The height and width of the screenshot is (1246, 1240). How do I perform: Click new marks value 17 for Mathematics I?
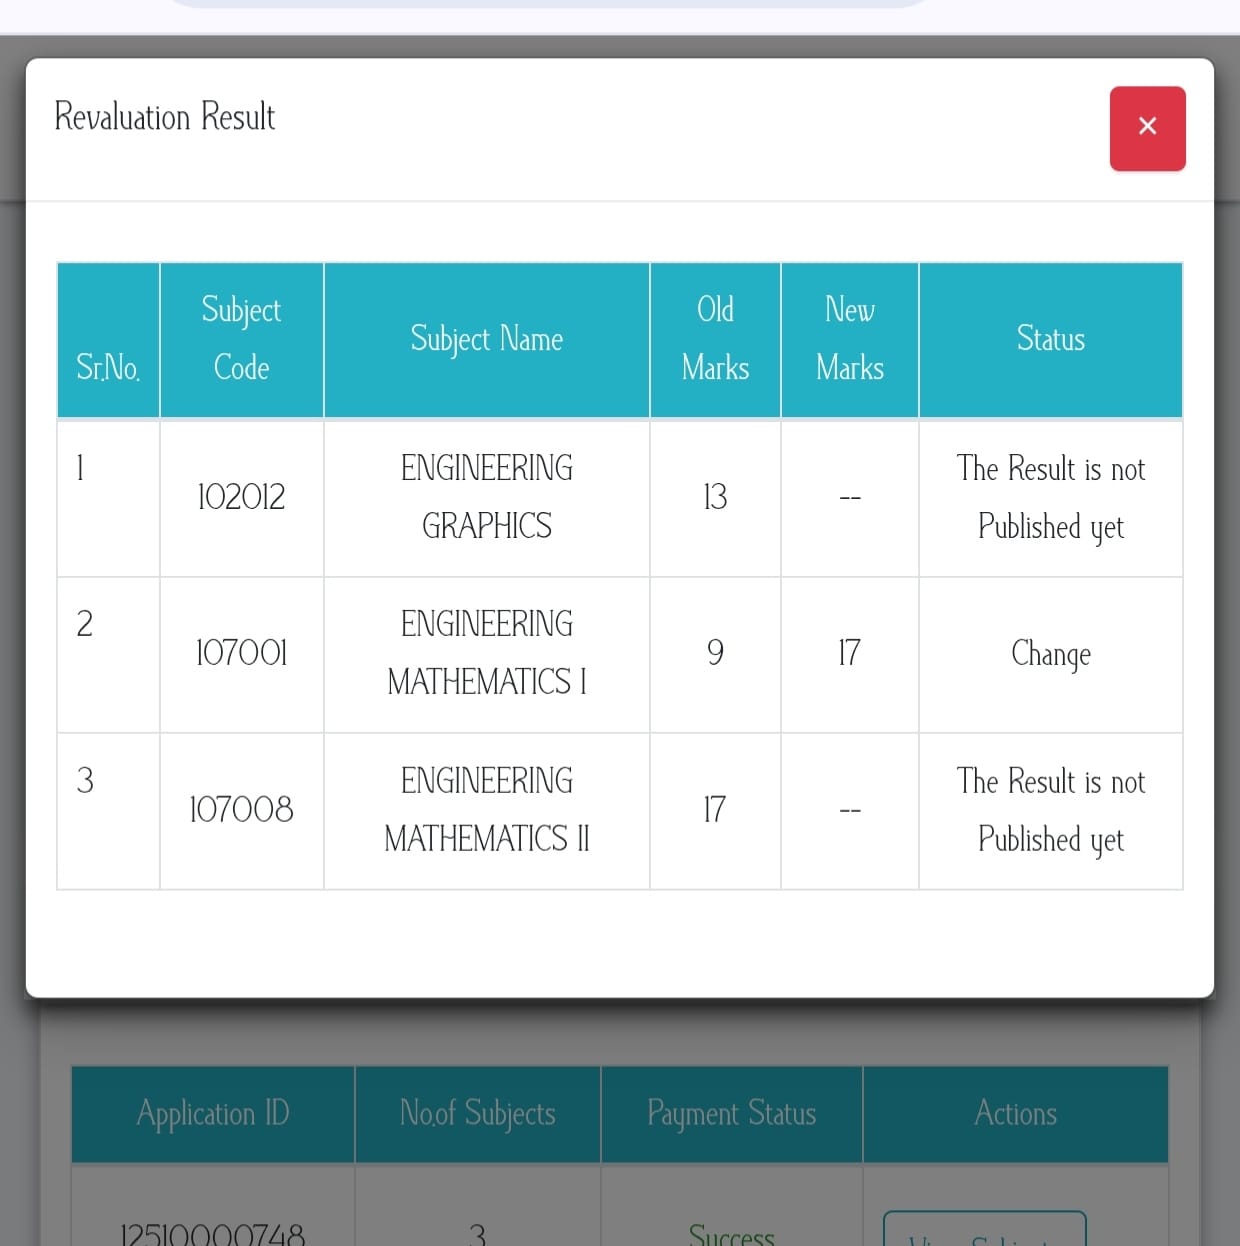[x=849, y=653]
